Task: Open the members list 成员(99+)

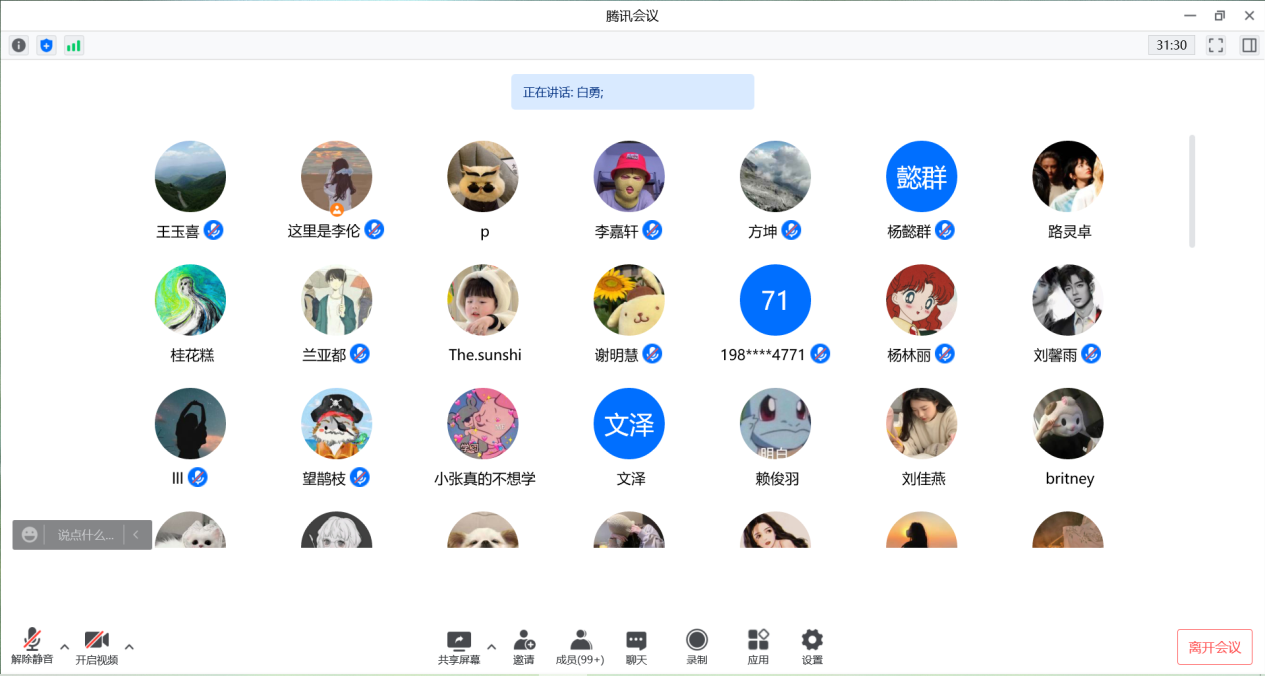Action: pyautogui.click(x=580, y=646)
